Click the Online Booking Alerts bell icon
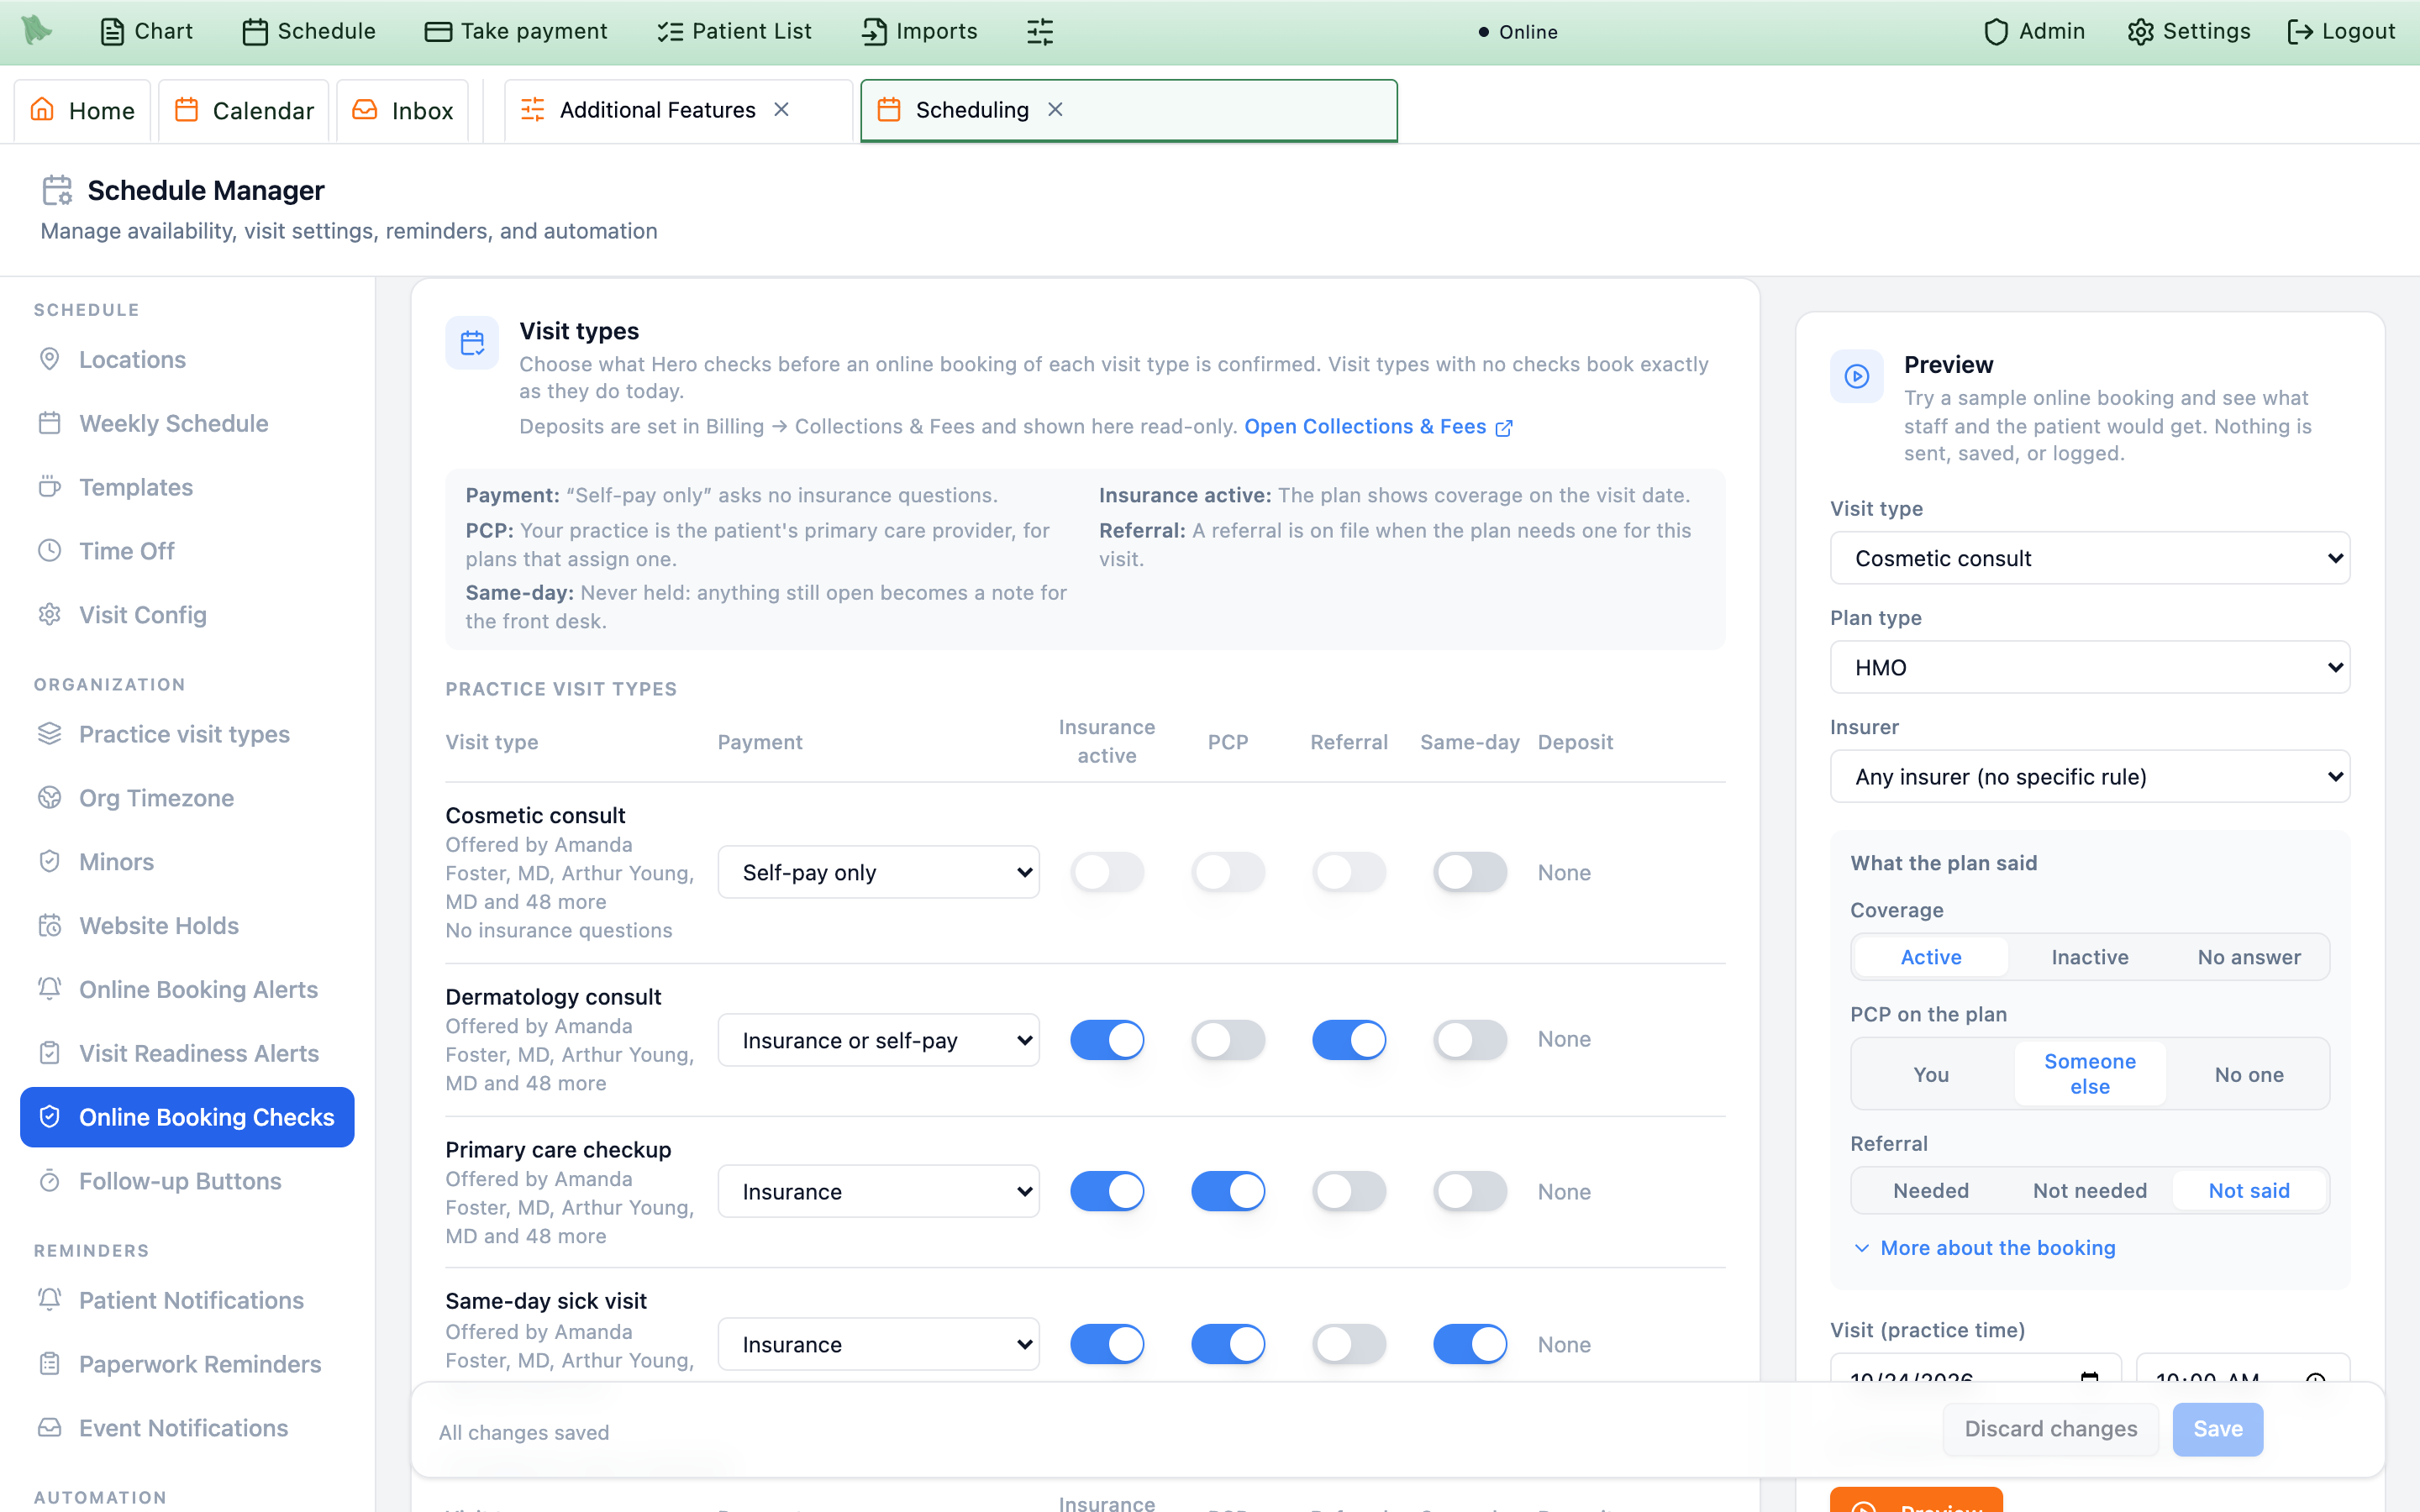2420x1512 pixels. point(49,989)
